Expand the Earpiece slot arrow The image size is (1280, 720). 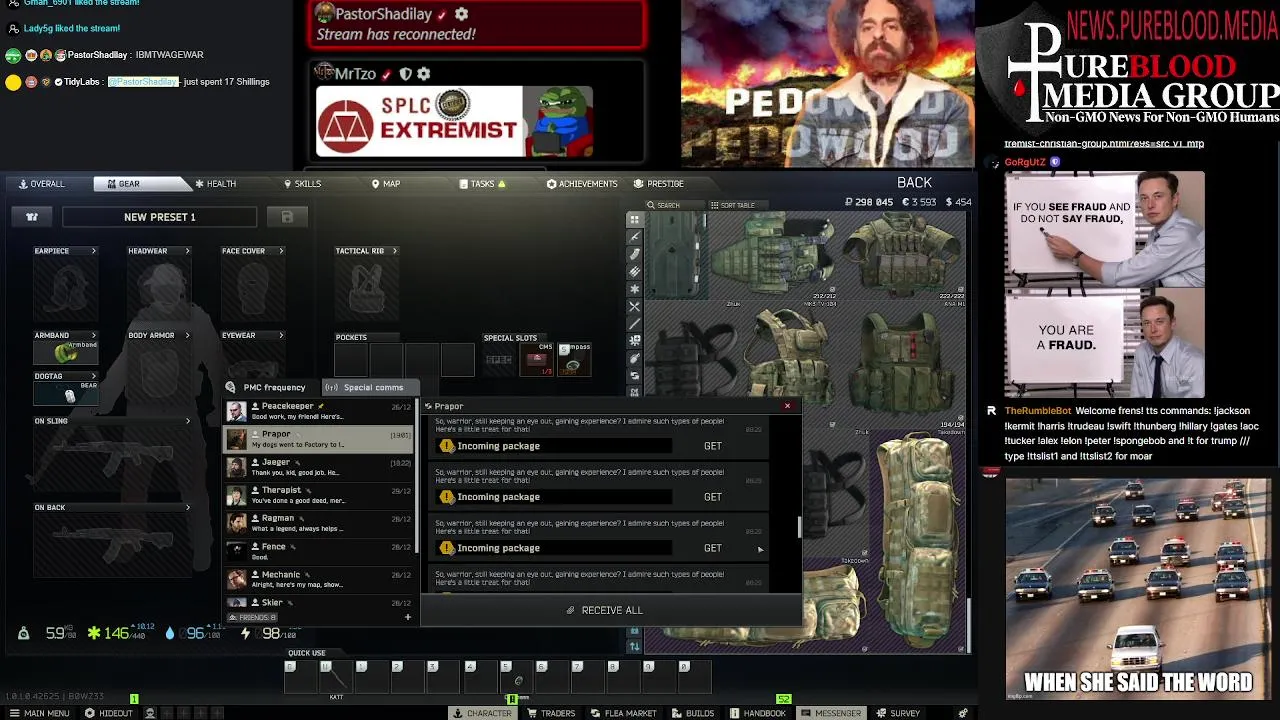point(93,251)
